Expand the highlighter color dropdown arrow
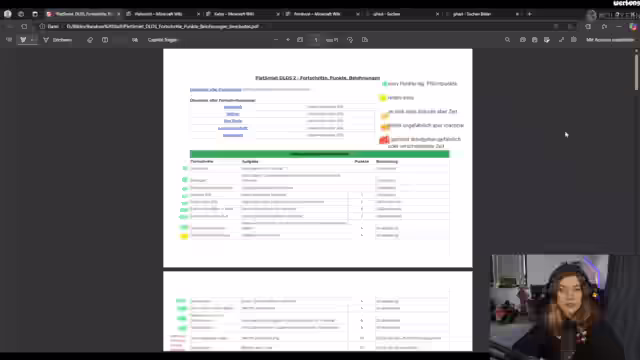Screen dimensions: 640x360 point(33,40)
